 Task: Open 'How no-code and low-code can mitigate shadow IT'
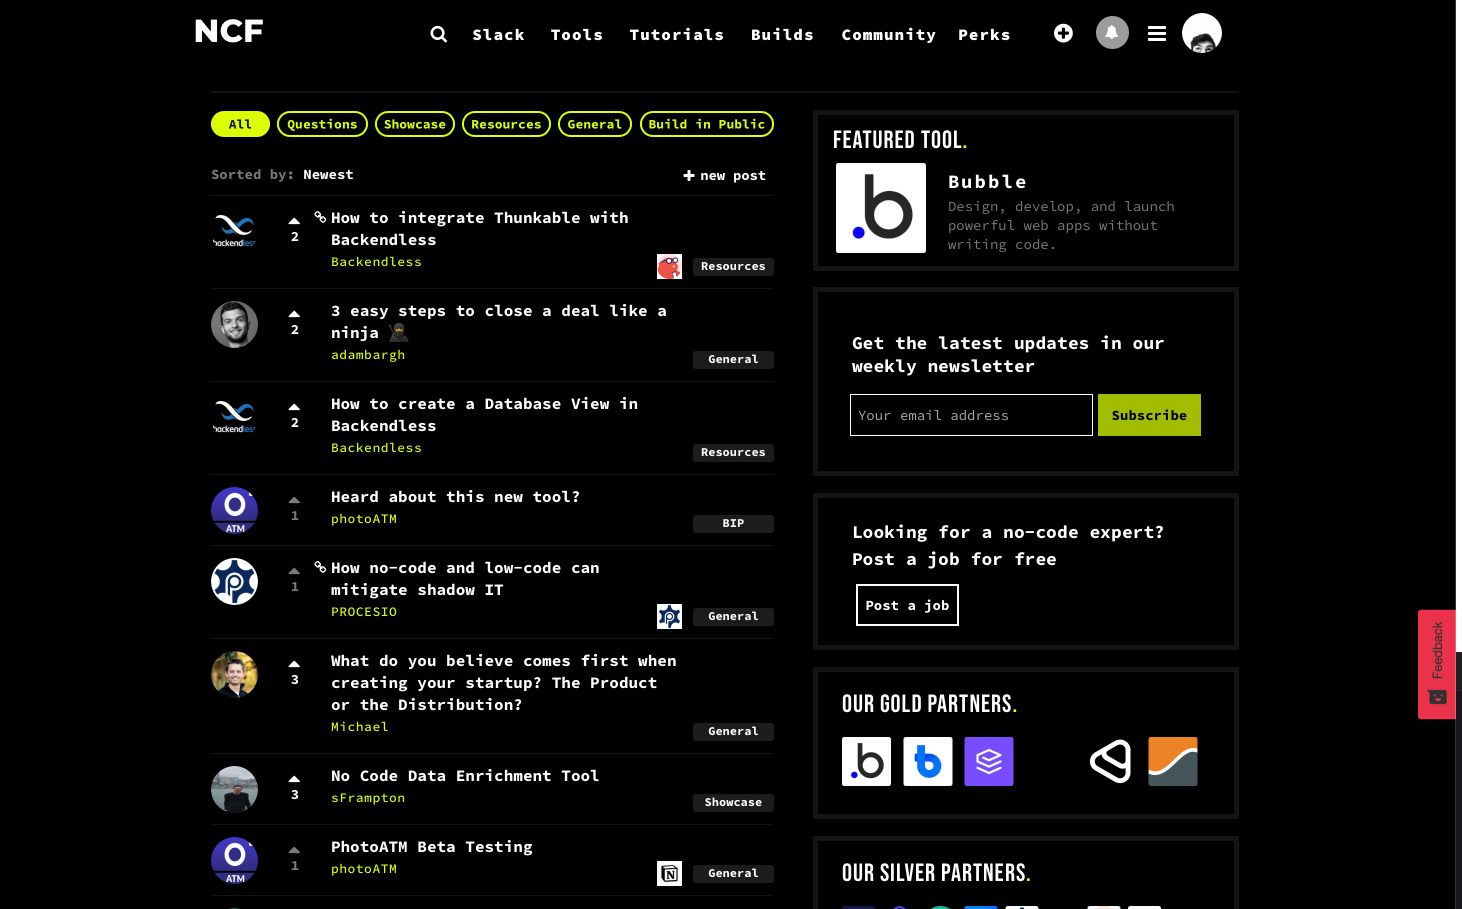(x=466, y=579)
